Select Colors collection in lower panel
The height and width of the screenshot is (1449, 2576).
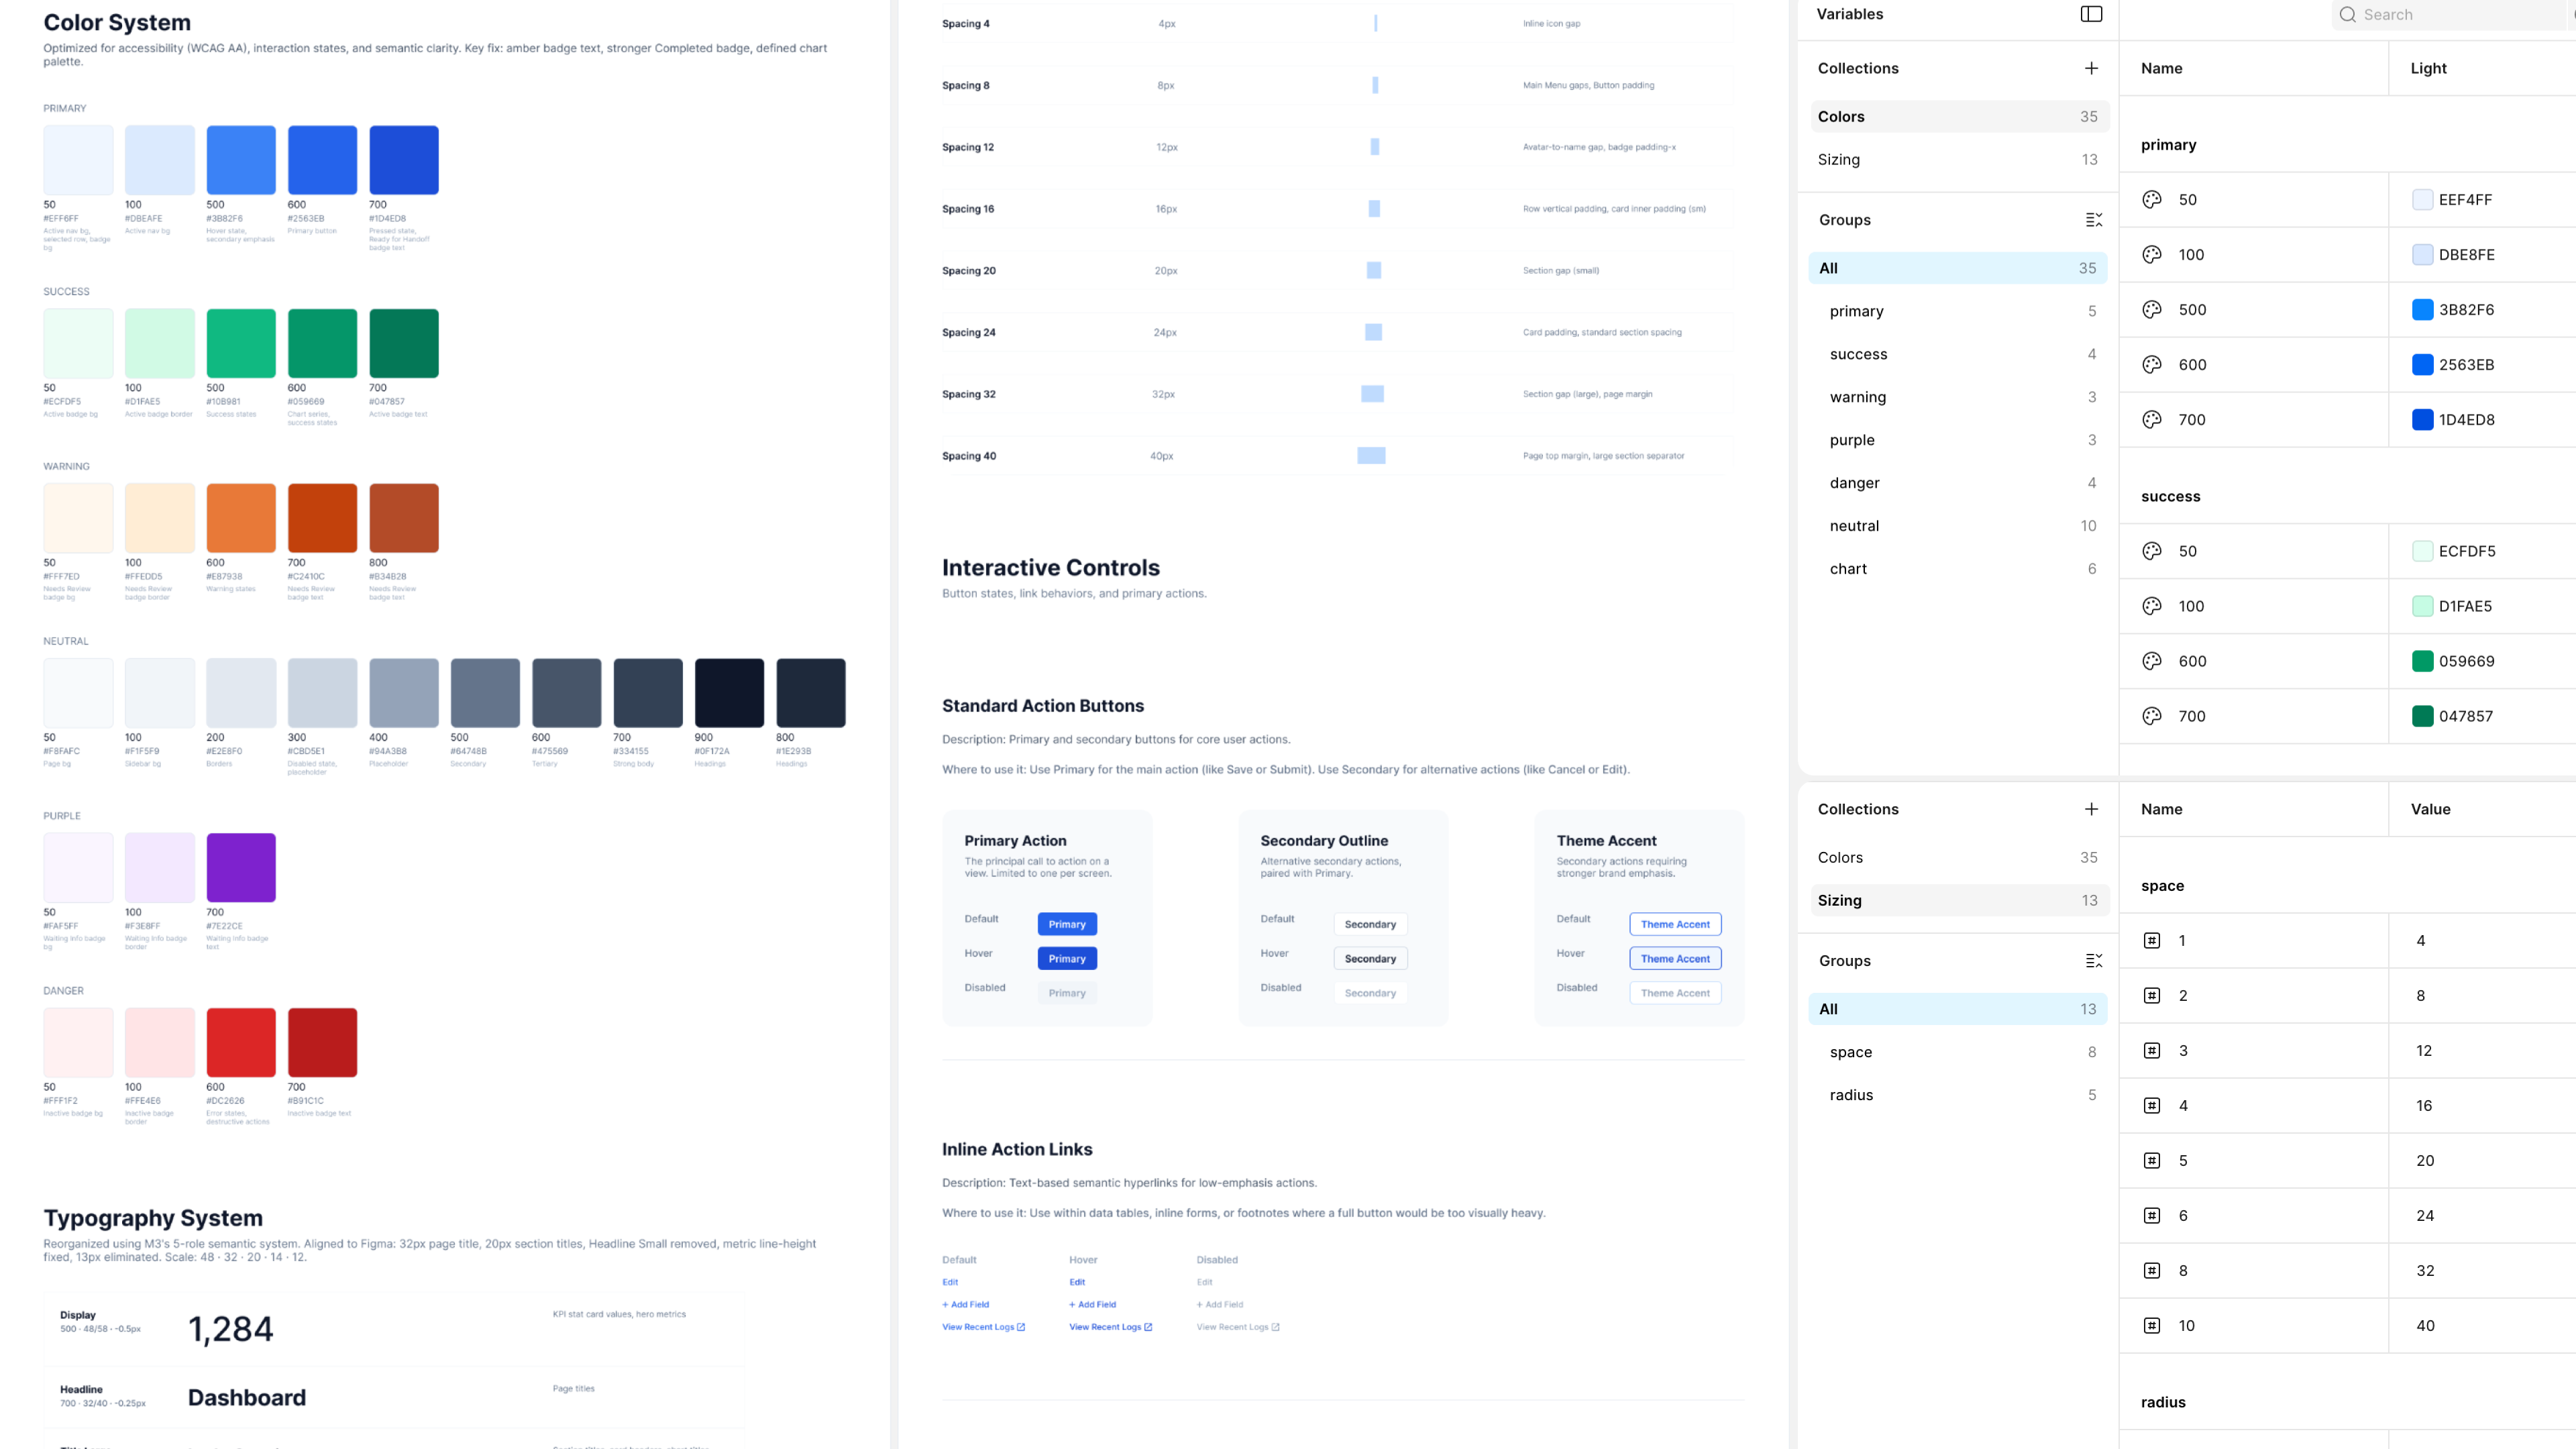1959,858
